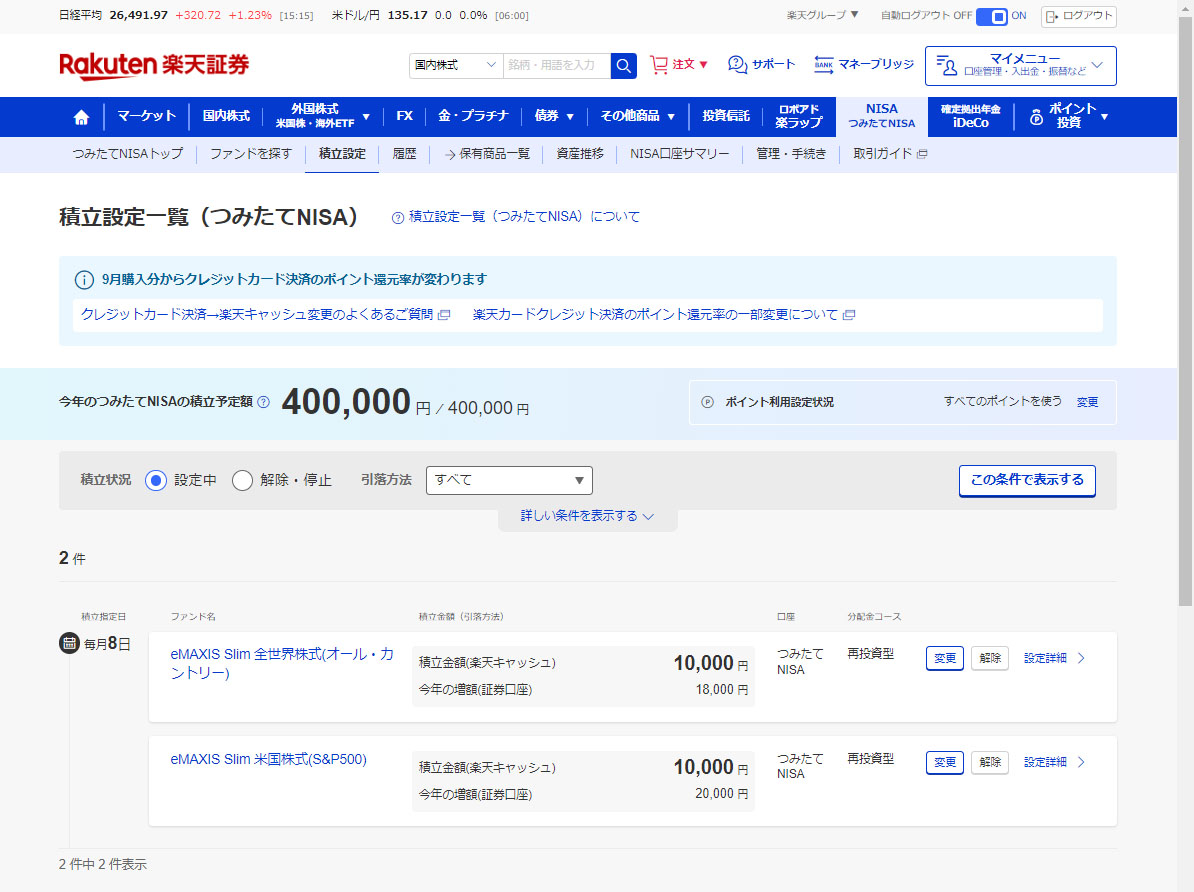Click the logout ログアウト icon button
This screenshot has height=892, width=1194.
click(1078, 16)
